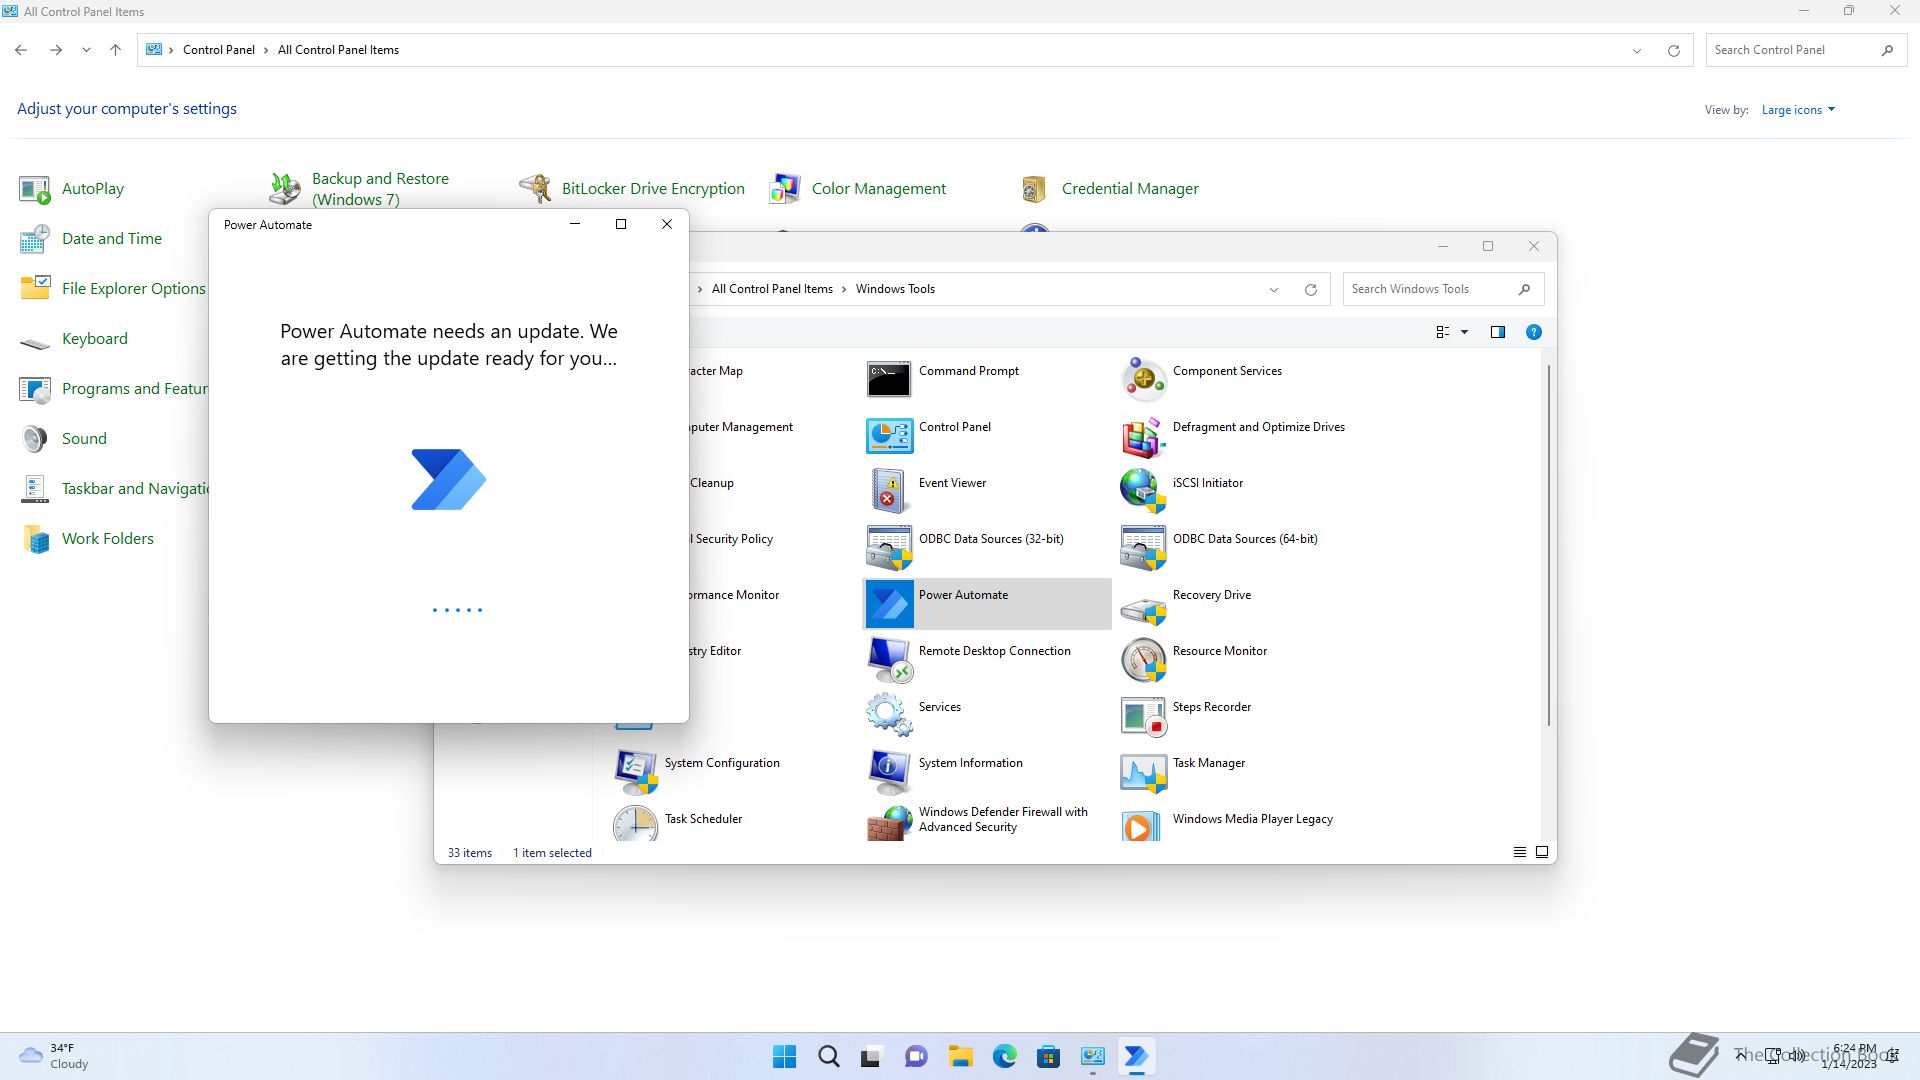
Task: Refresh the Control Panel window
Action: (x=1674, y=50)
